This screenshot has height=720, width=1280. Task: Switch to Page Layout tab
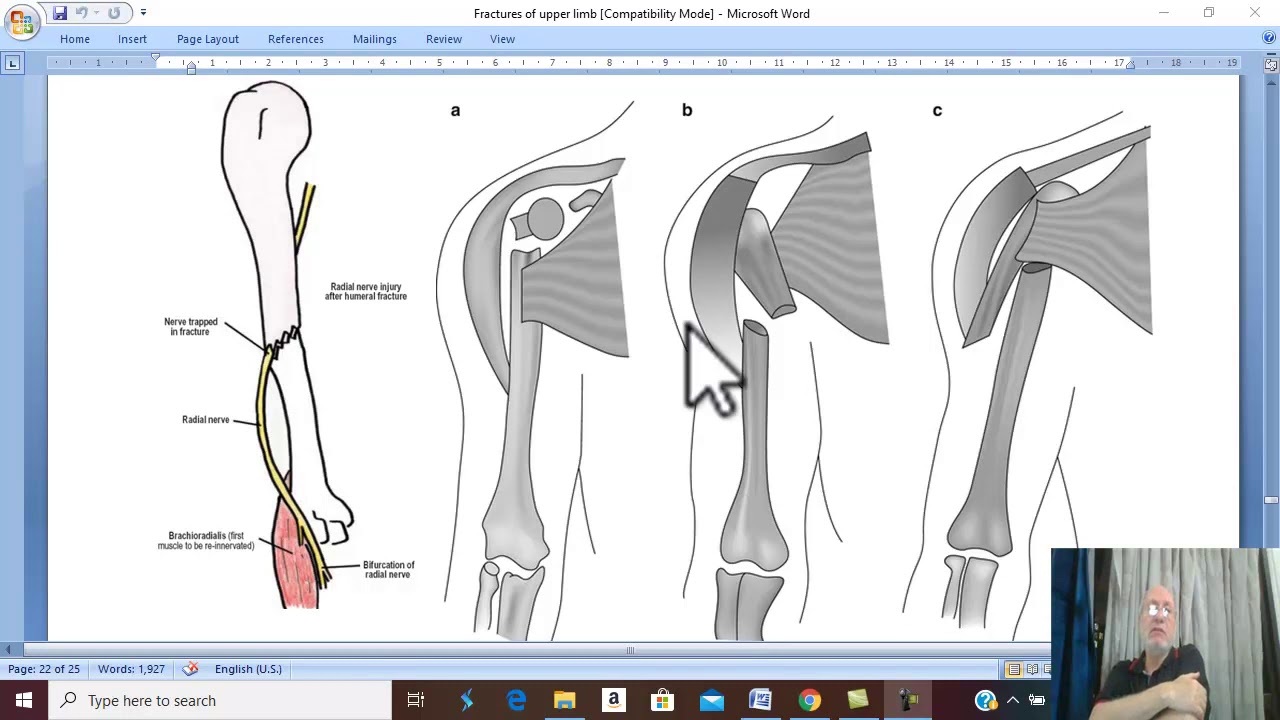208,39
